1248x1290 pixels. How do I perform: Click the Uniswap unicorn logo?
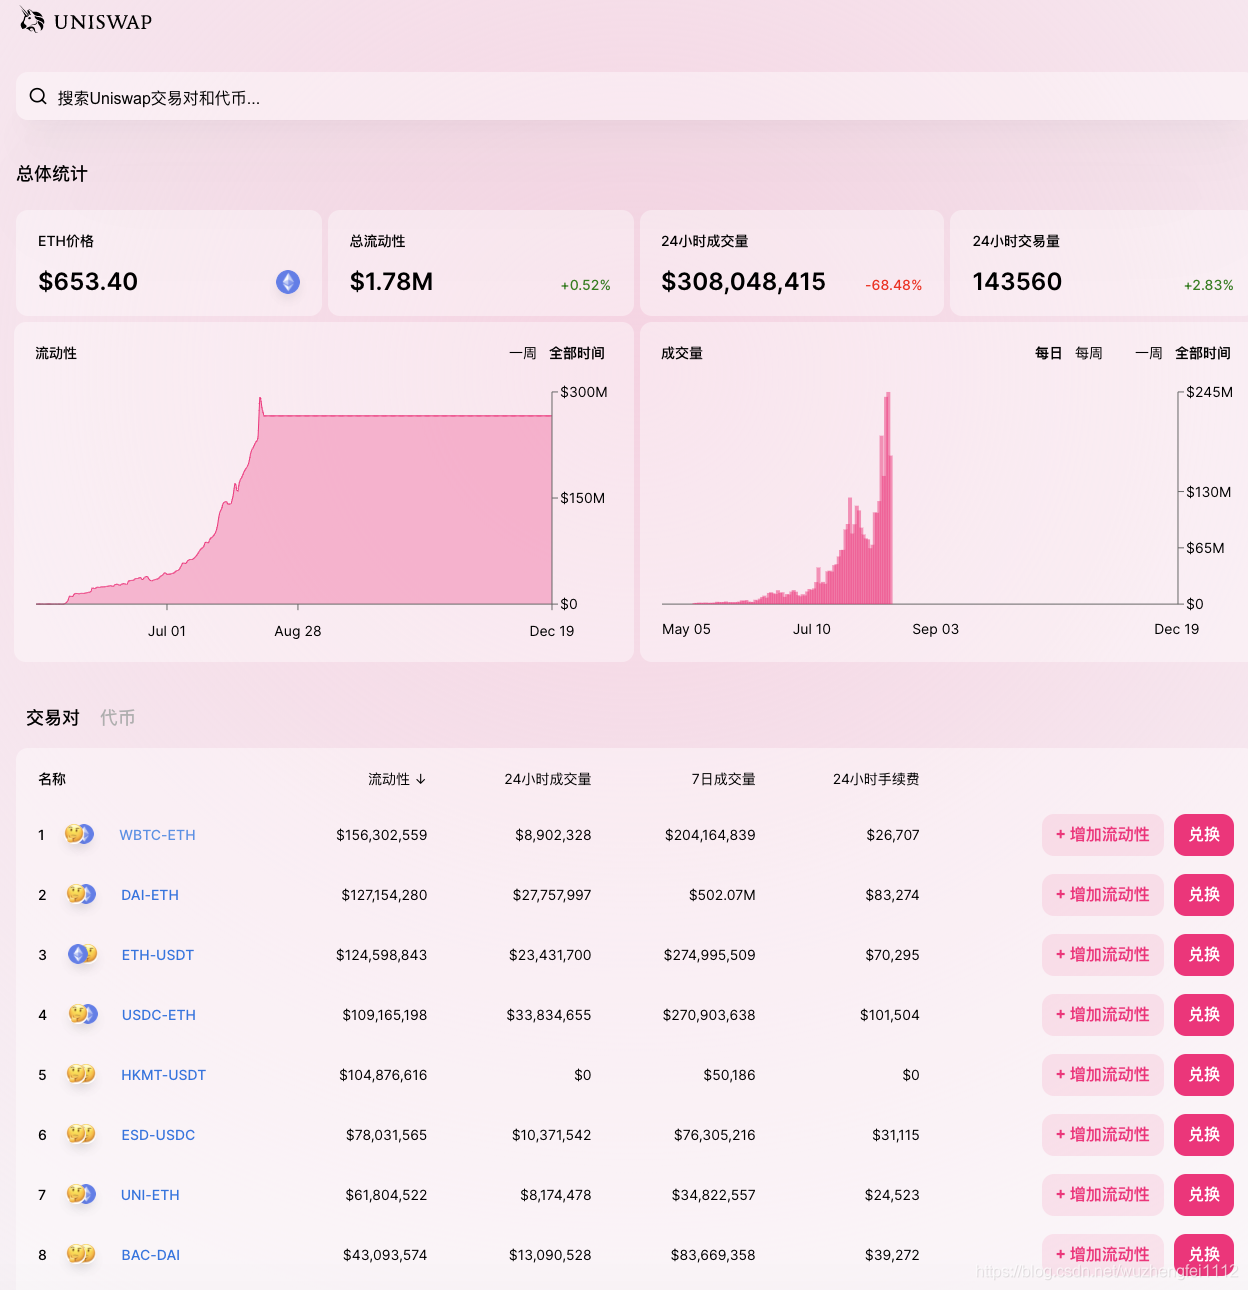[x=32, y=20]
